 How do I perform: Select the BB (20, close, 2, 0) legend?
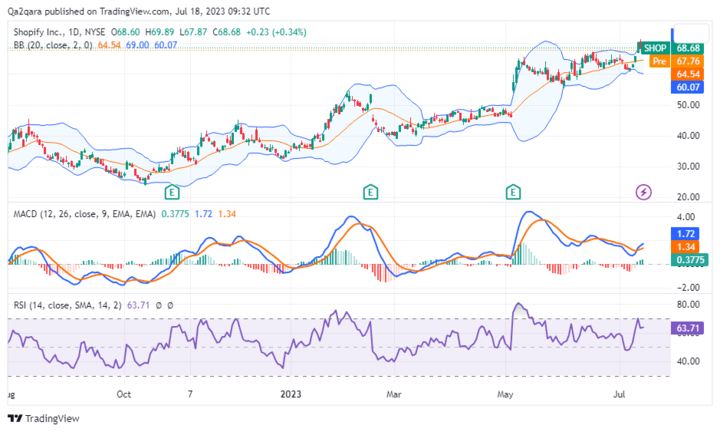point(53,45)
